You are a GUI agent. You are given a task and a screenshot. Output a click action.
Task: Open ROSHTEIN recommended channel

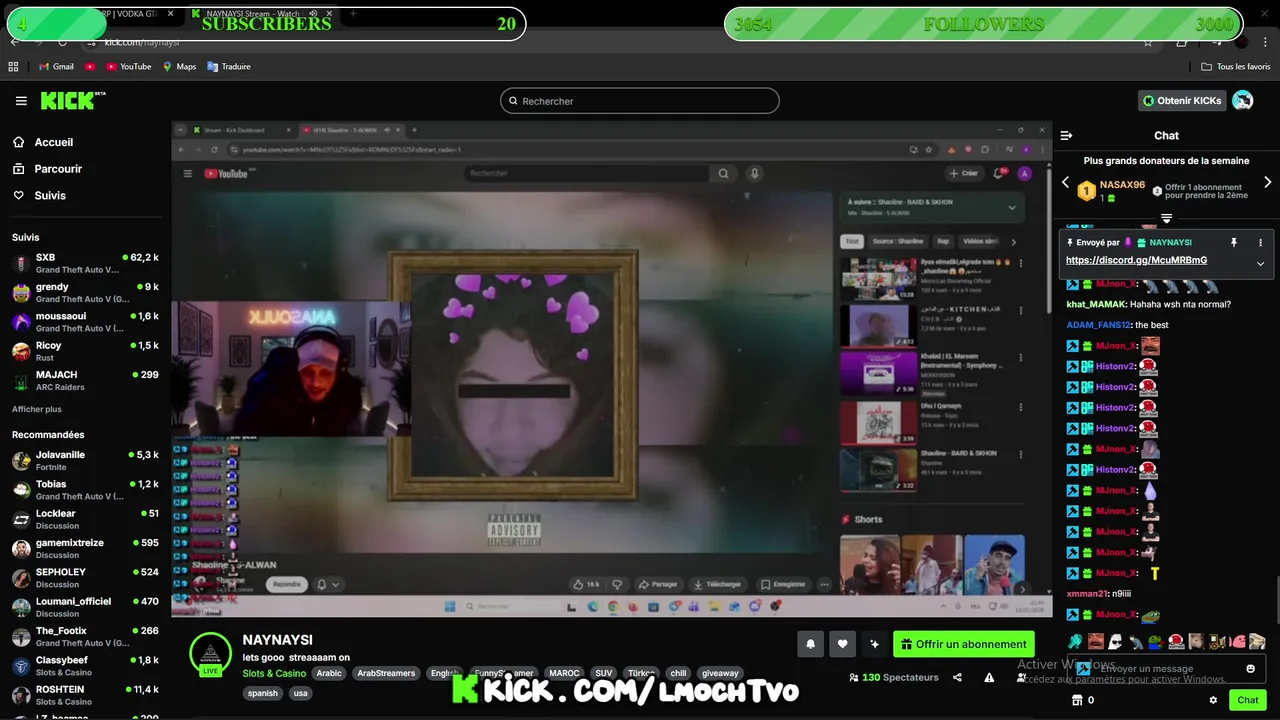pyautogui.click(x=84, y=695)
